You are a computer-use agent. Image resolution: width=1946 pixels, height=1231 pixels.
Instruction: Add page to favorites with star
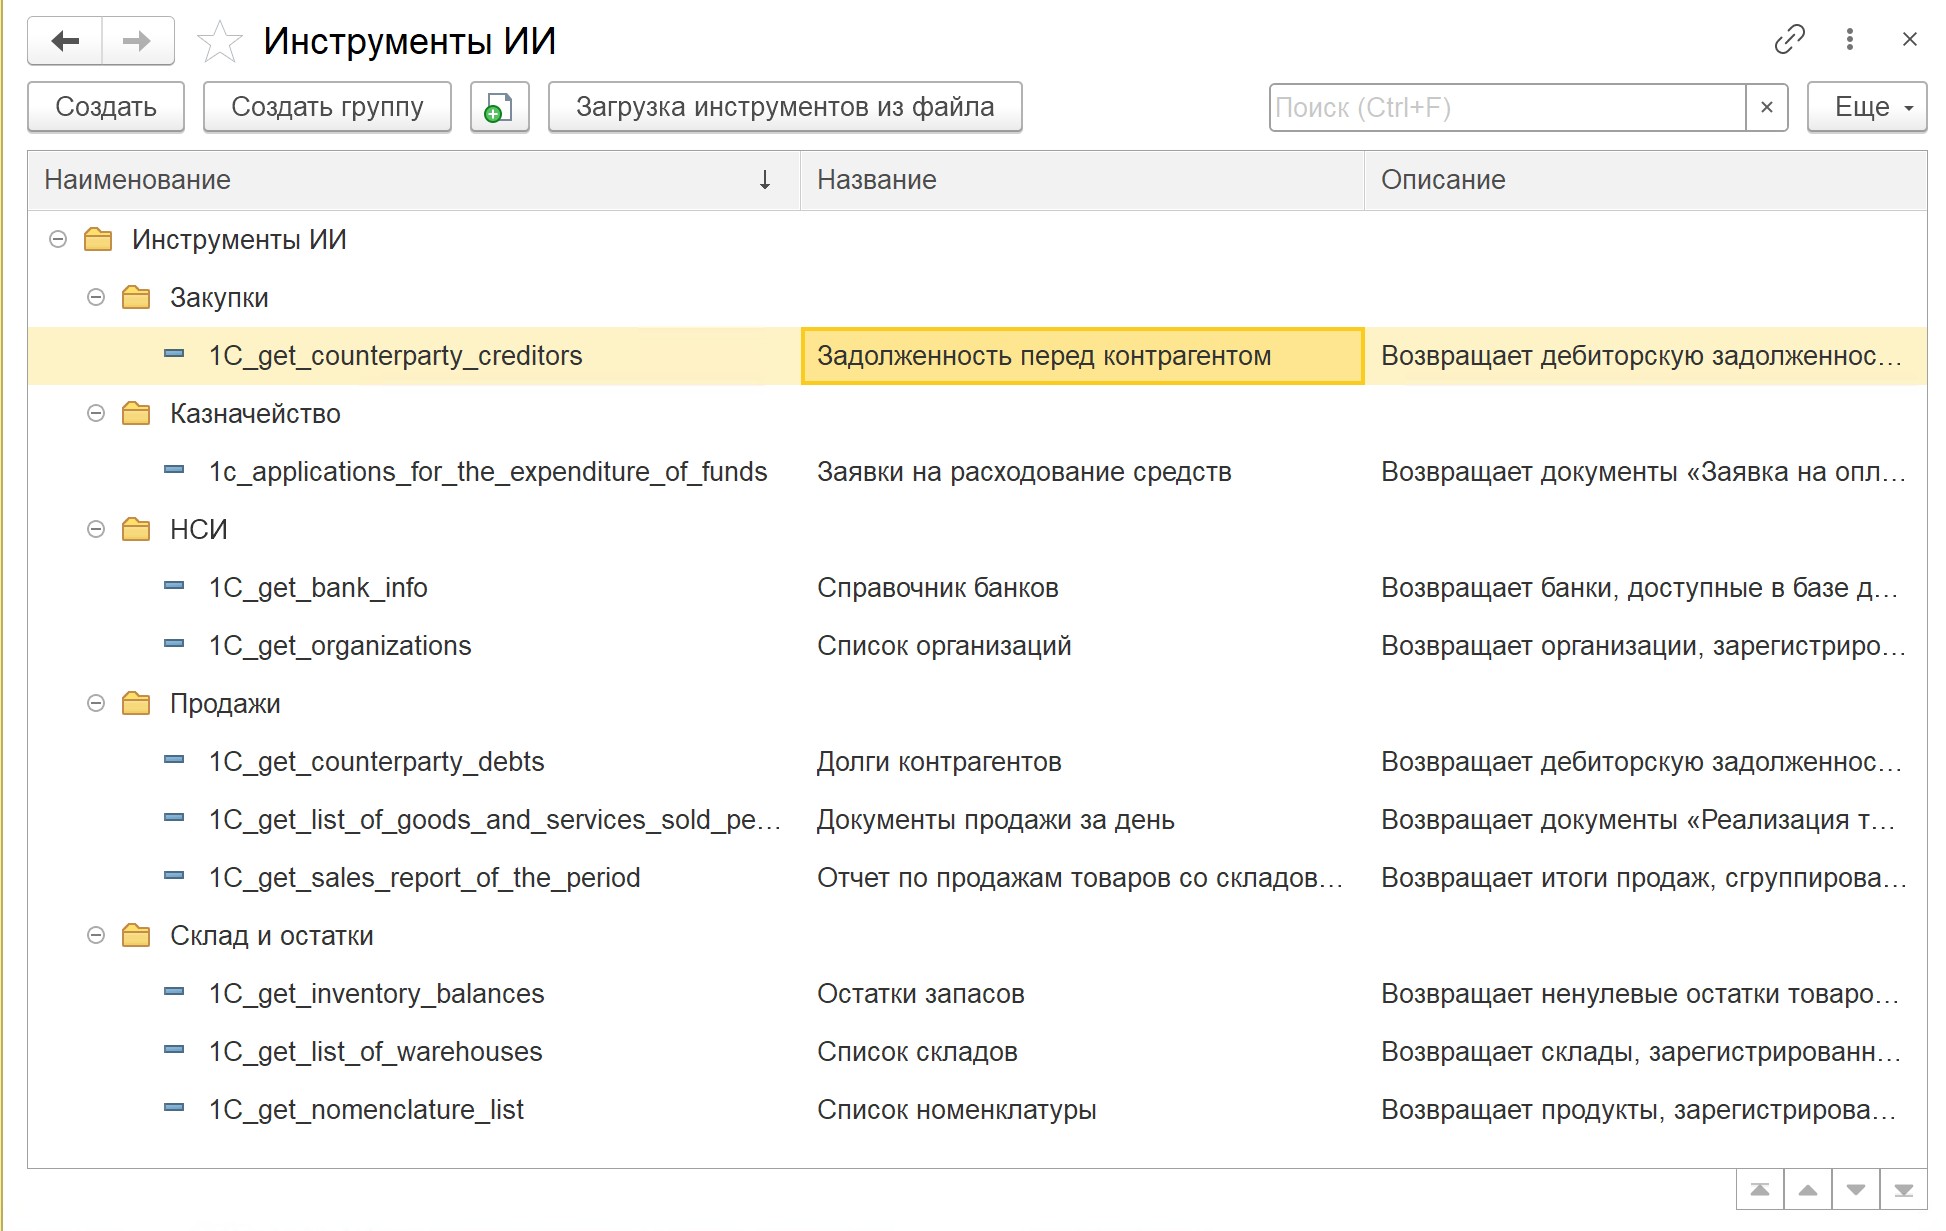[x=219, y=41]
